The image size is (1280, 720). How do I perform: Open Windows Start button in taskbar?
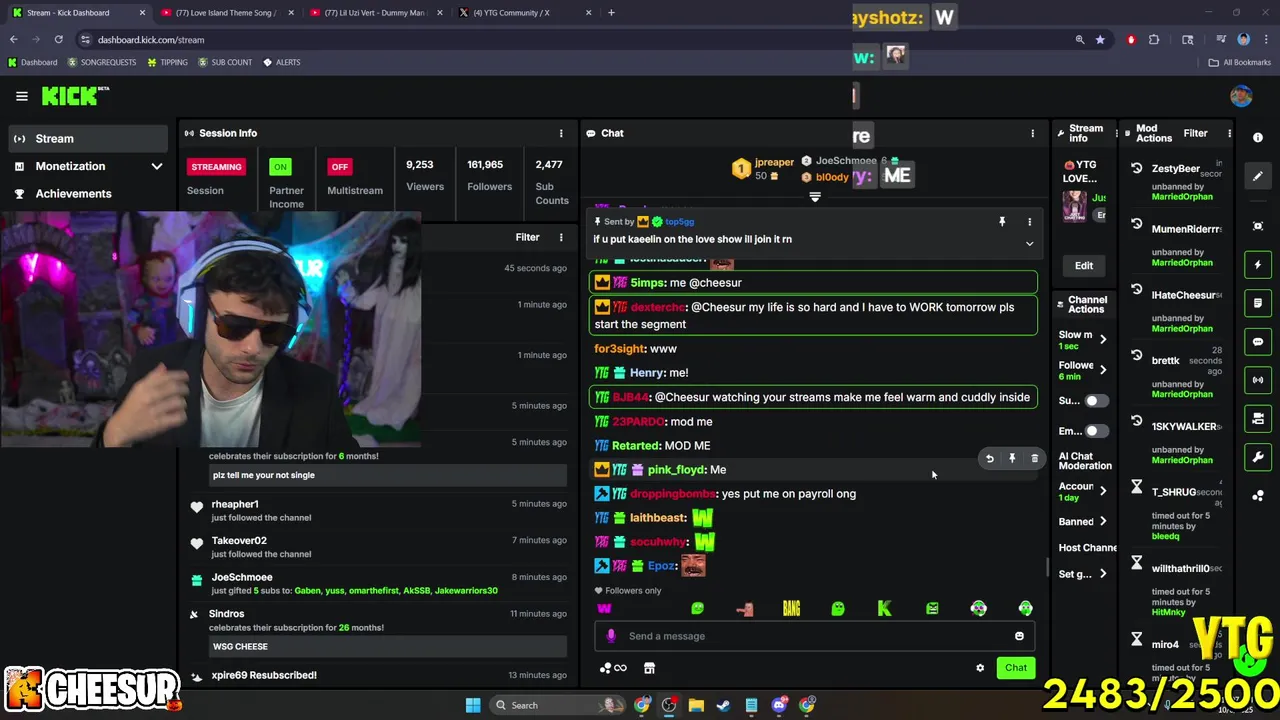[x=472, y=705]
